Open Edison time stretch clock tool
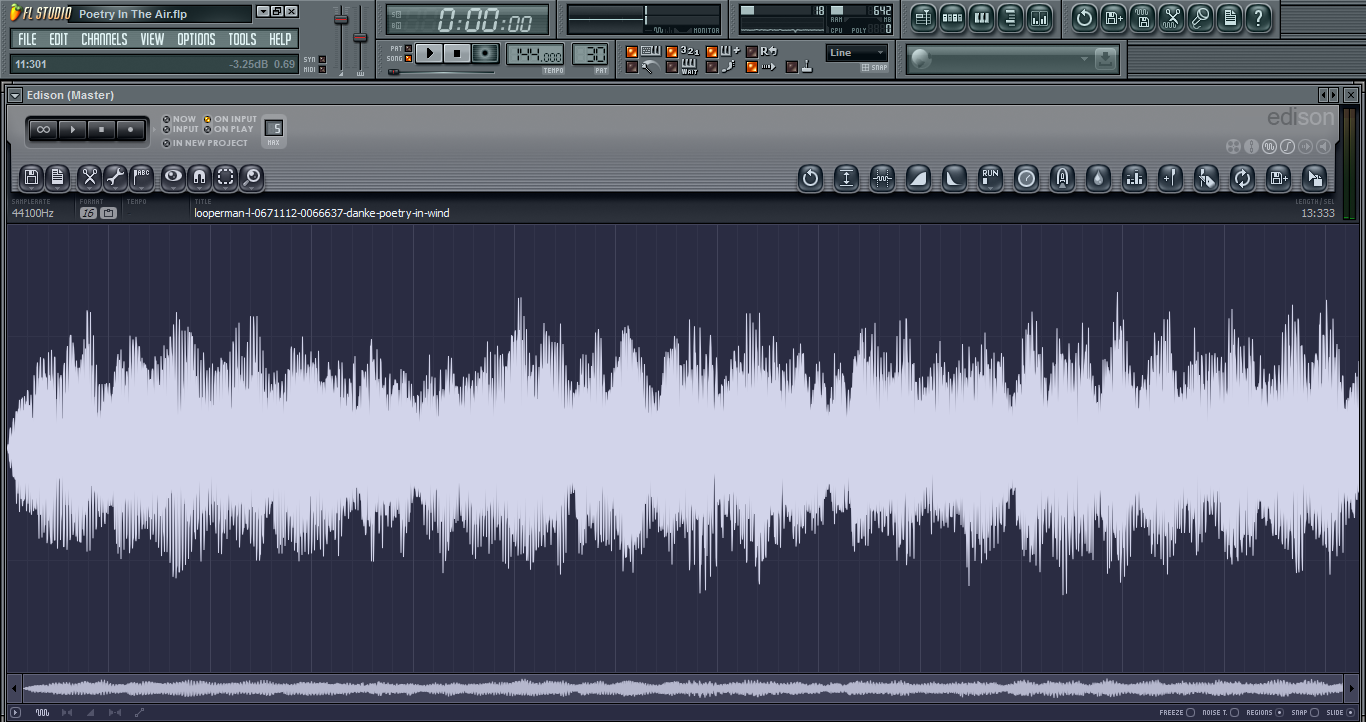 click(1026, 179)
